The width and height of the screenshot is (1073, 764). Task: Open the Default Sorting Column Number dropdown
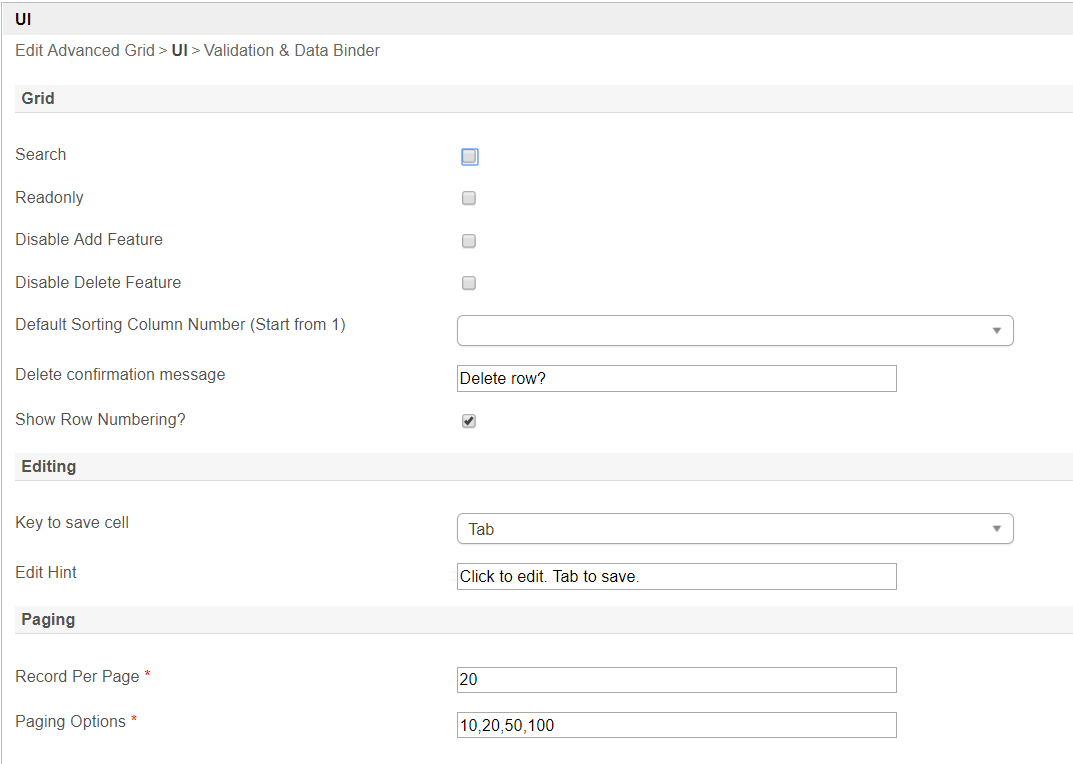[x=735, y=330]
